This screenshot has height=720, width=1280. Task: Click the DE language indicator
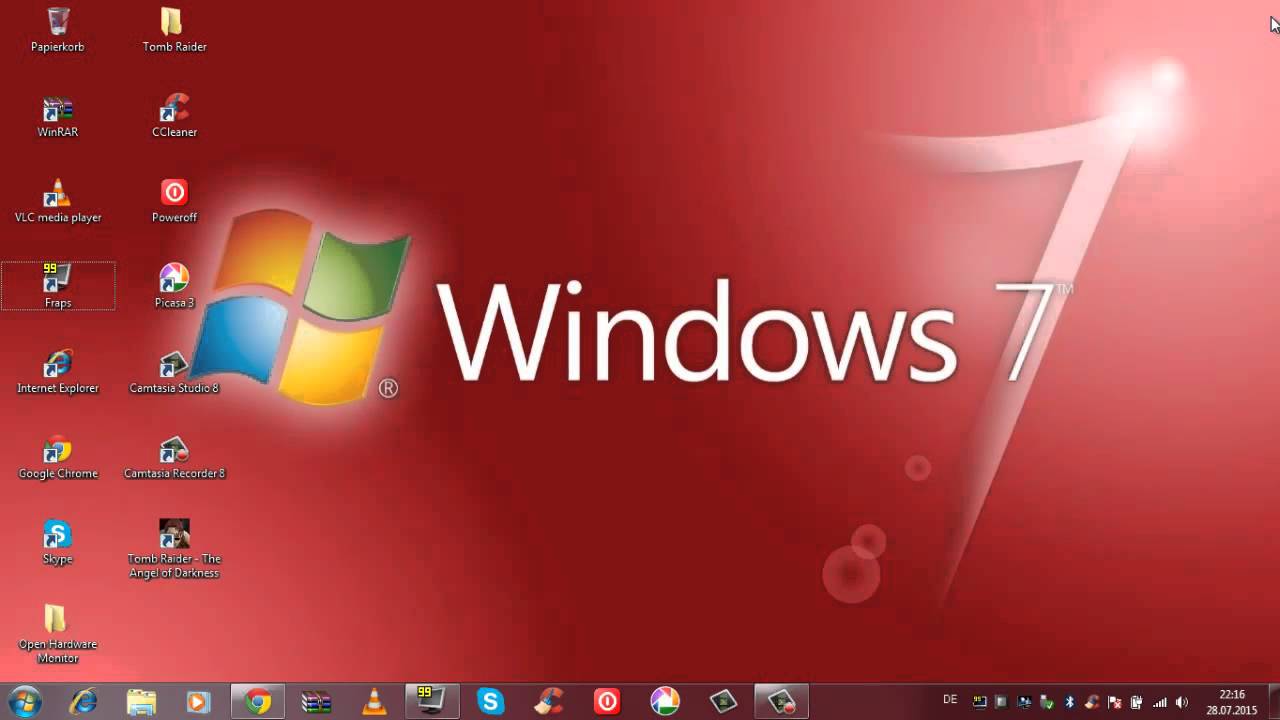point(950,700)
